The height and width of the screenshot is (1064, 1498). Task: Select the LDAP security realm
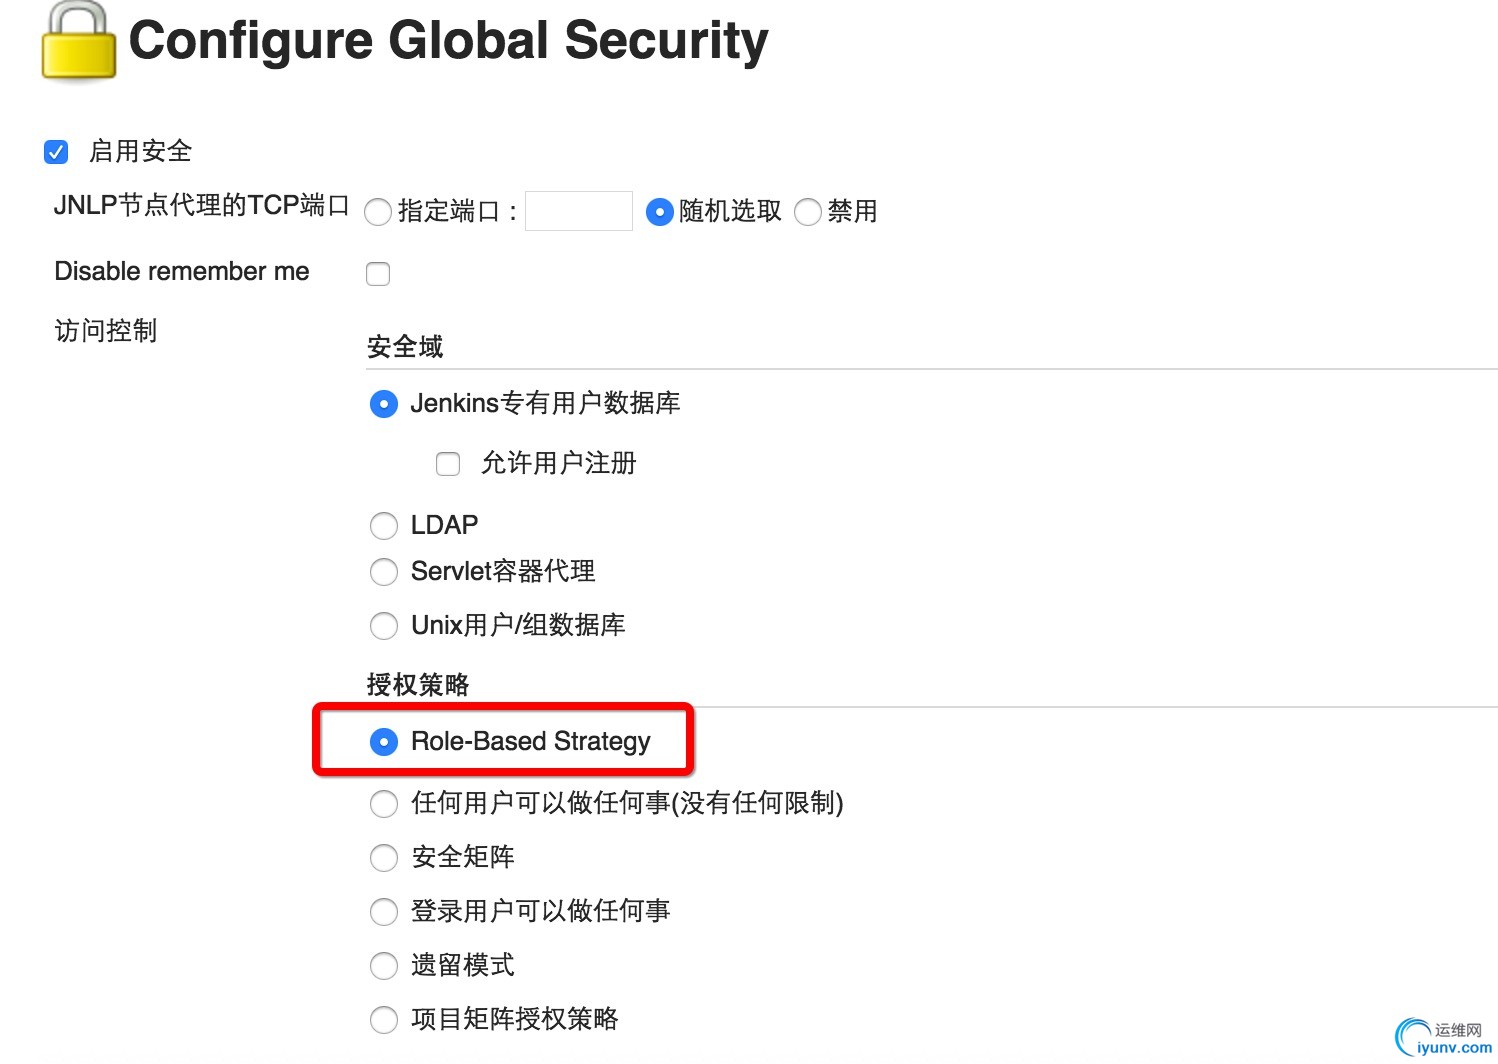click(384, 525)
